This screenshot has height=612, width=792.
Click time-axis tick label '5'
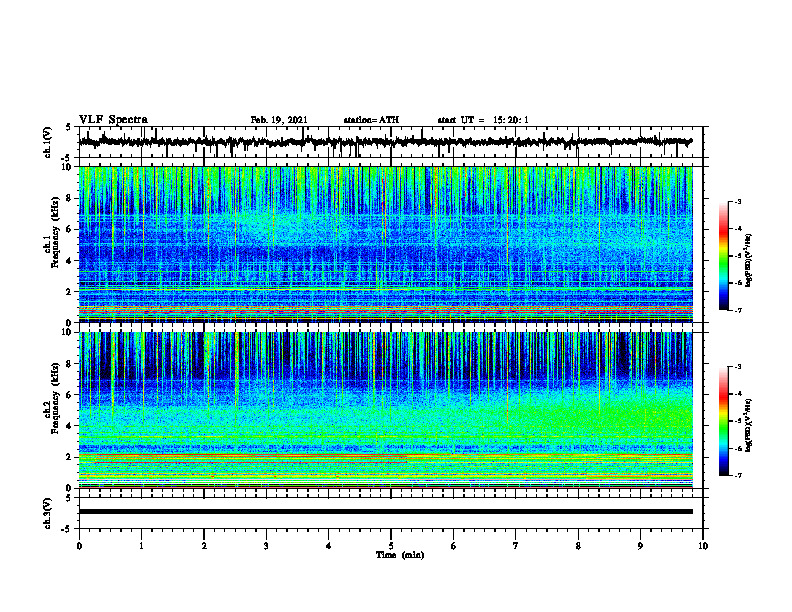point(391,546)
